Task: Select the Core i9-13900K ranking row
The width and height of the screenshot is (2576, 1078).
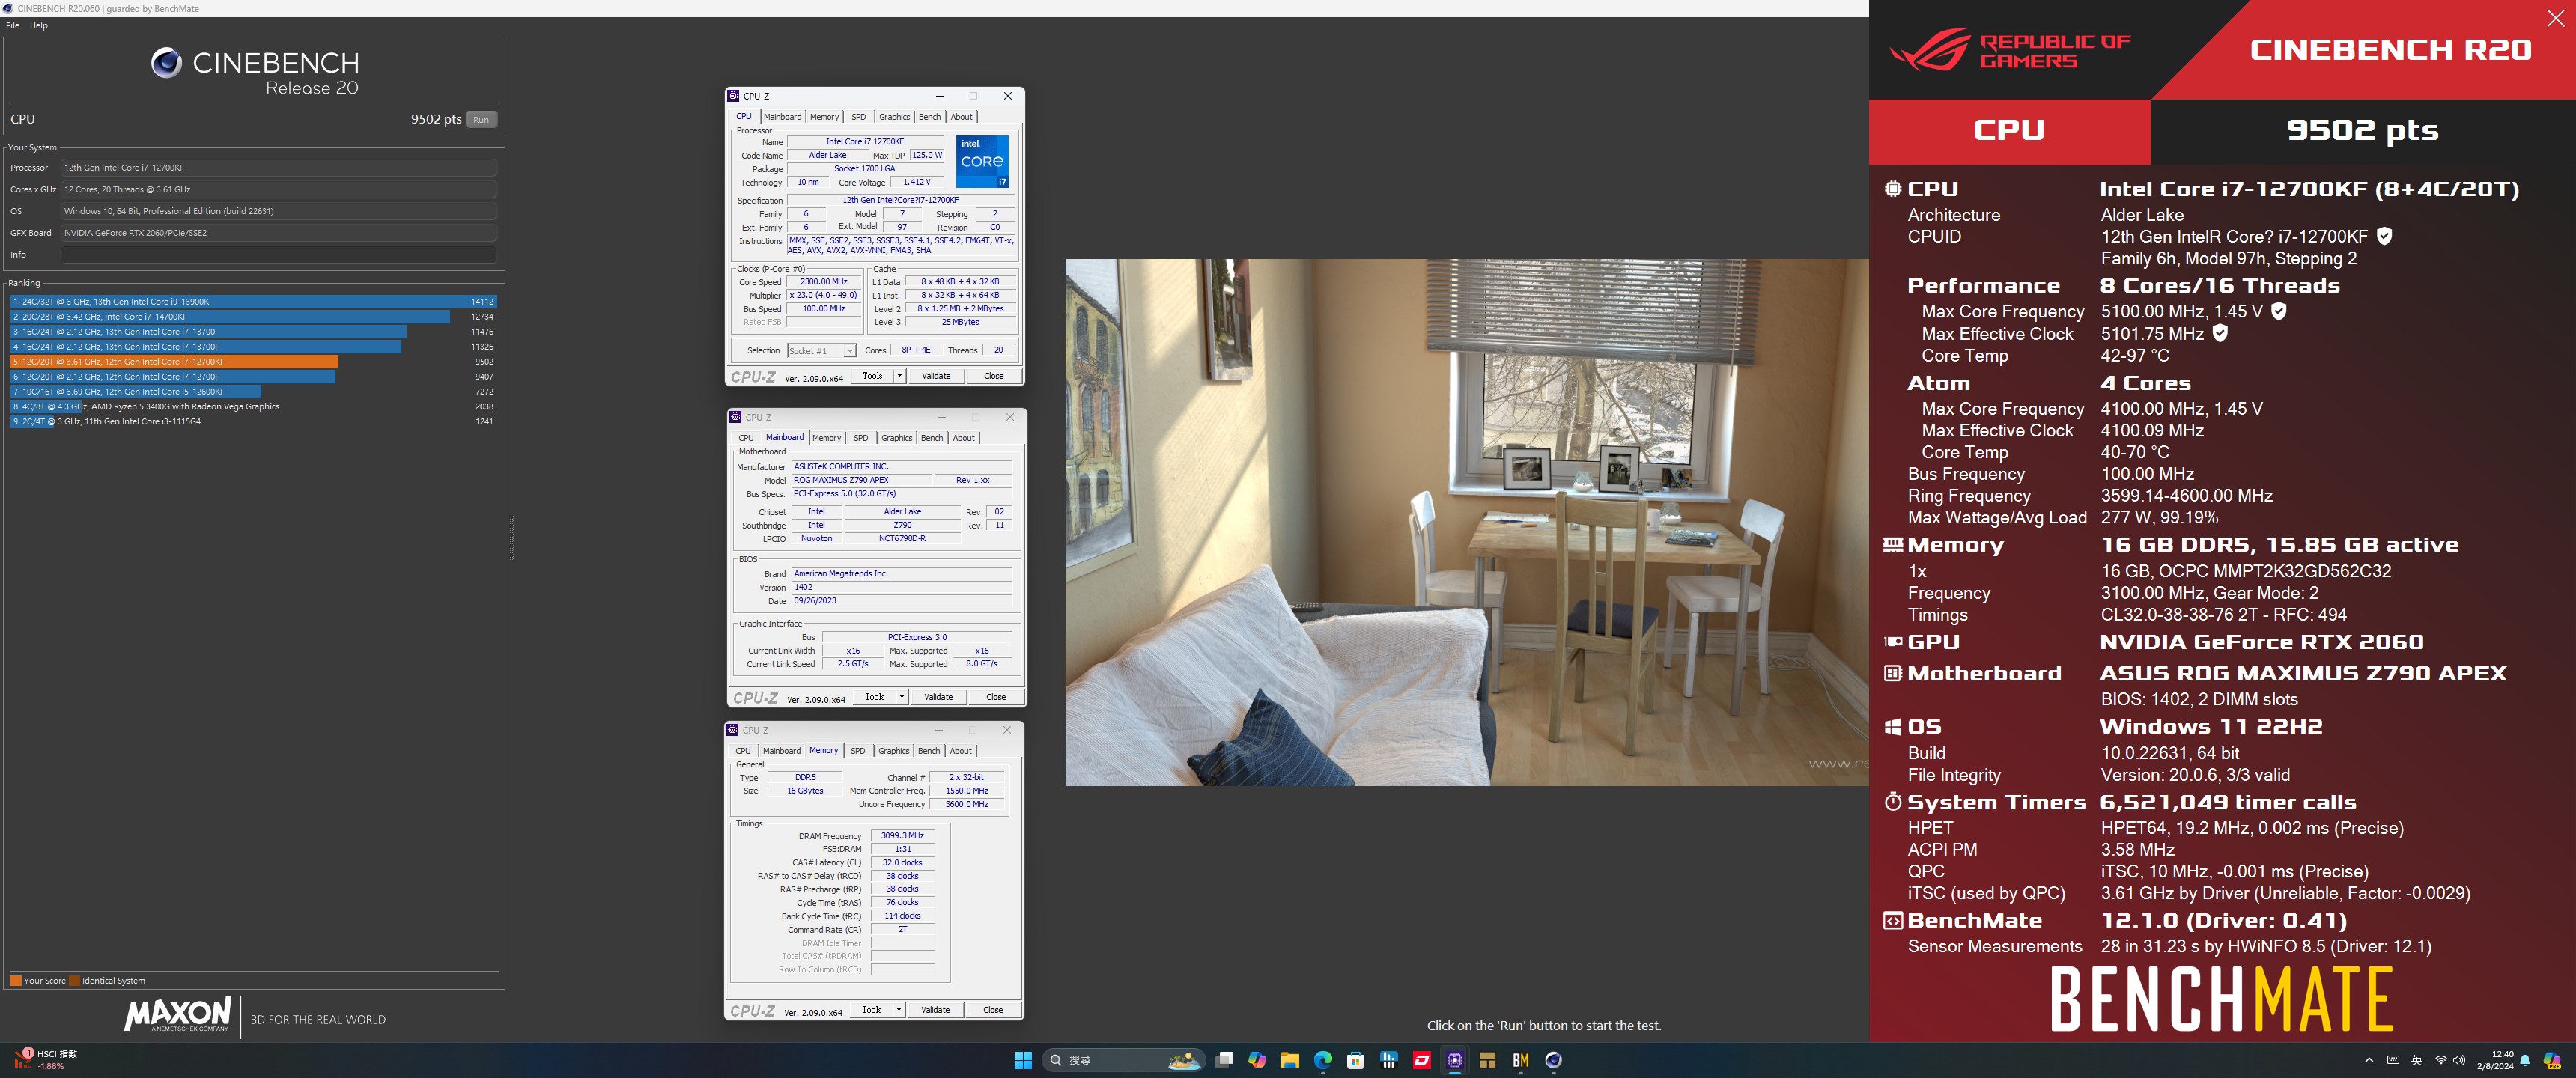Action: pos(253,302)
